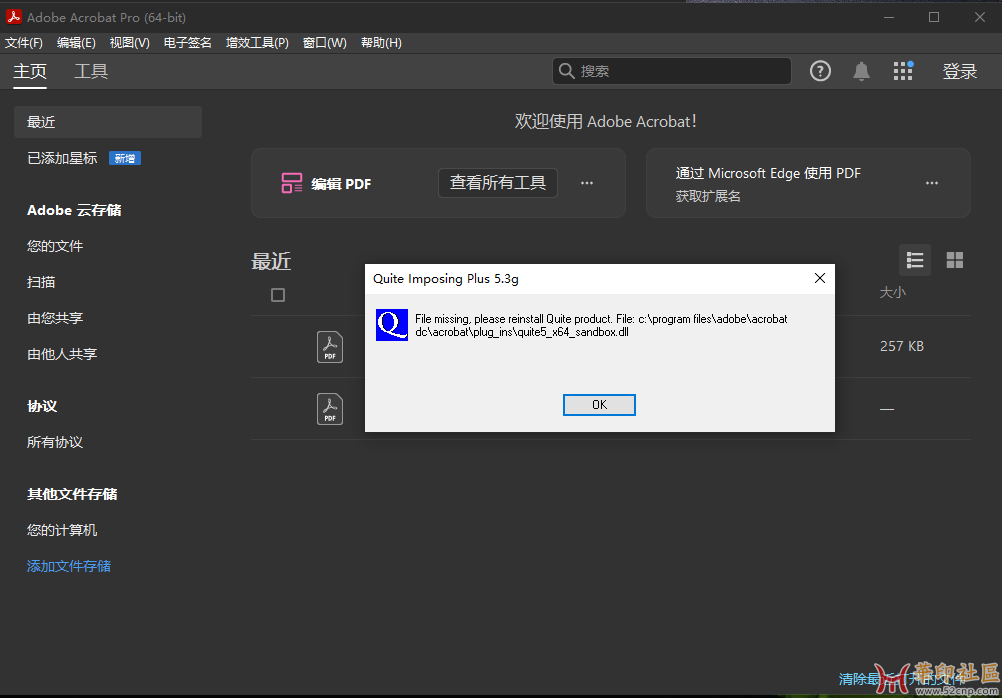Switch to the 主页 tab
This screenshot has height=698, width=1002.
[30, 71]
